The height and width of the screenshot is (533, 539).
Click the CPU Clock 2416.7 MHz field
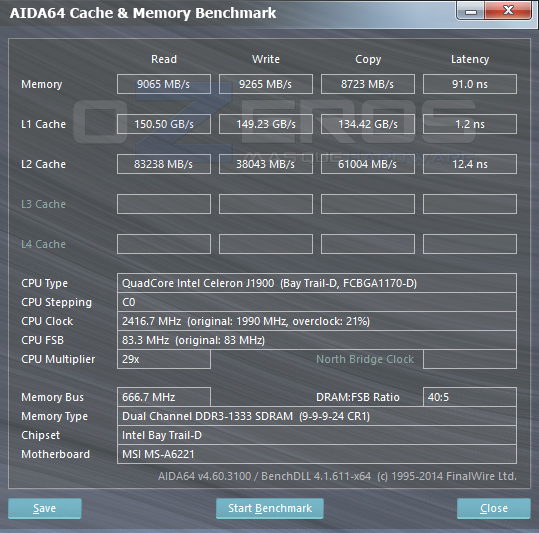[317, 321]
